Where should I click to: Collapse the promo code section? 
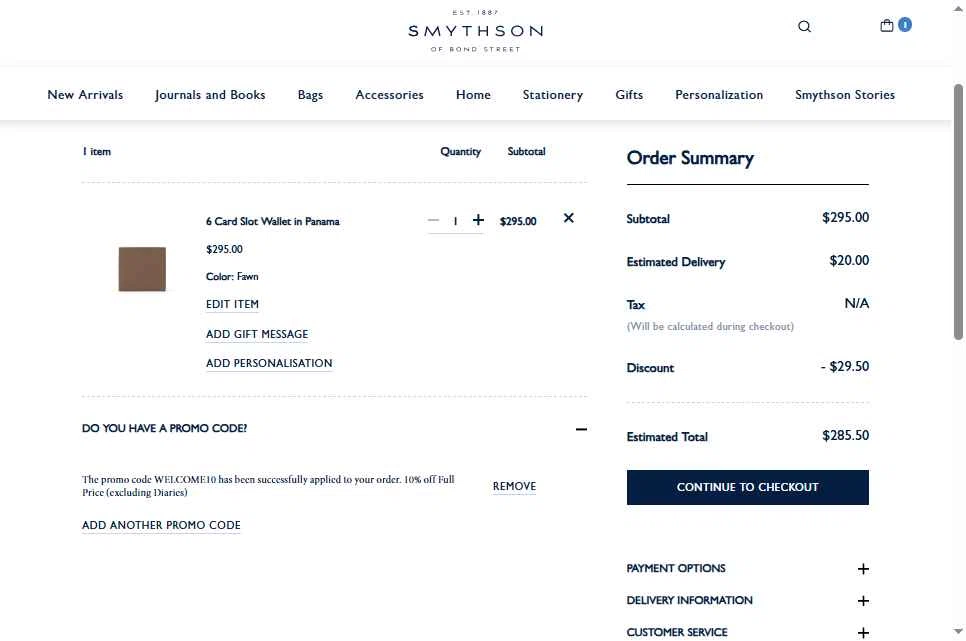(x=581, y=429)
